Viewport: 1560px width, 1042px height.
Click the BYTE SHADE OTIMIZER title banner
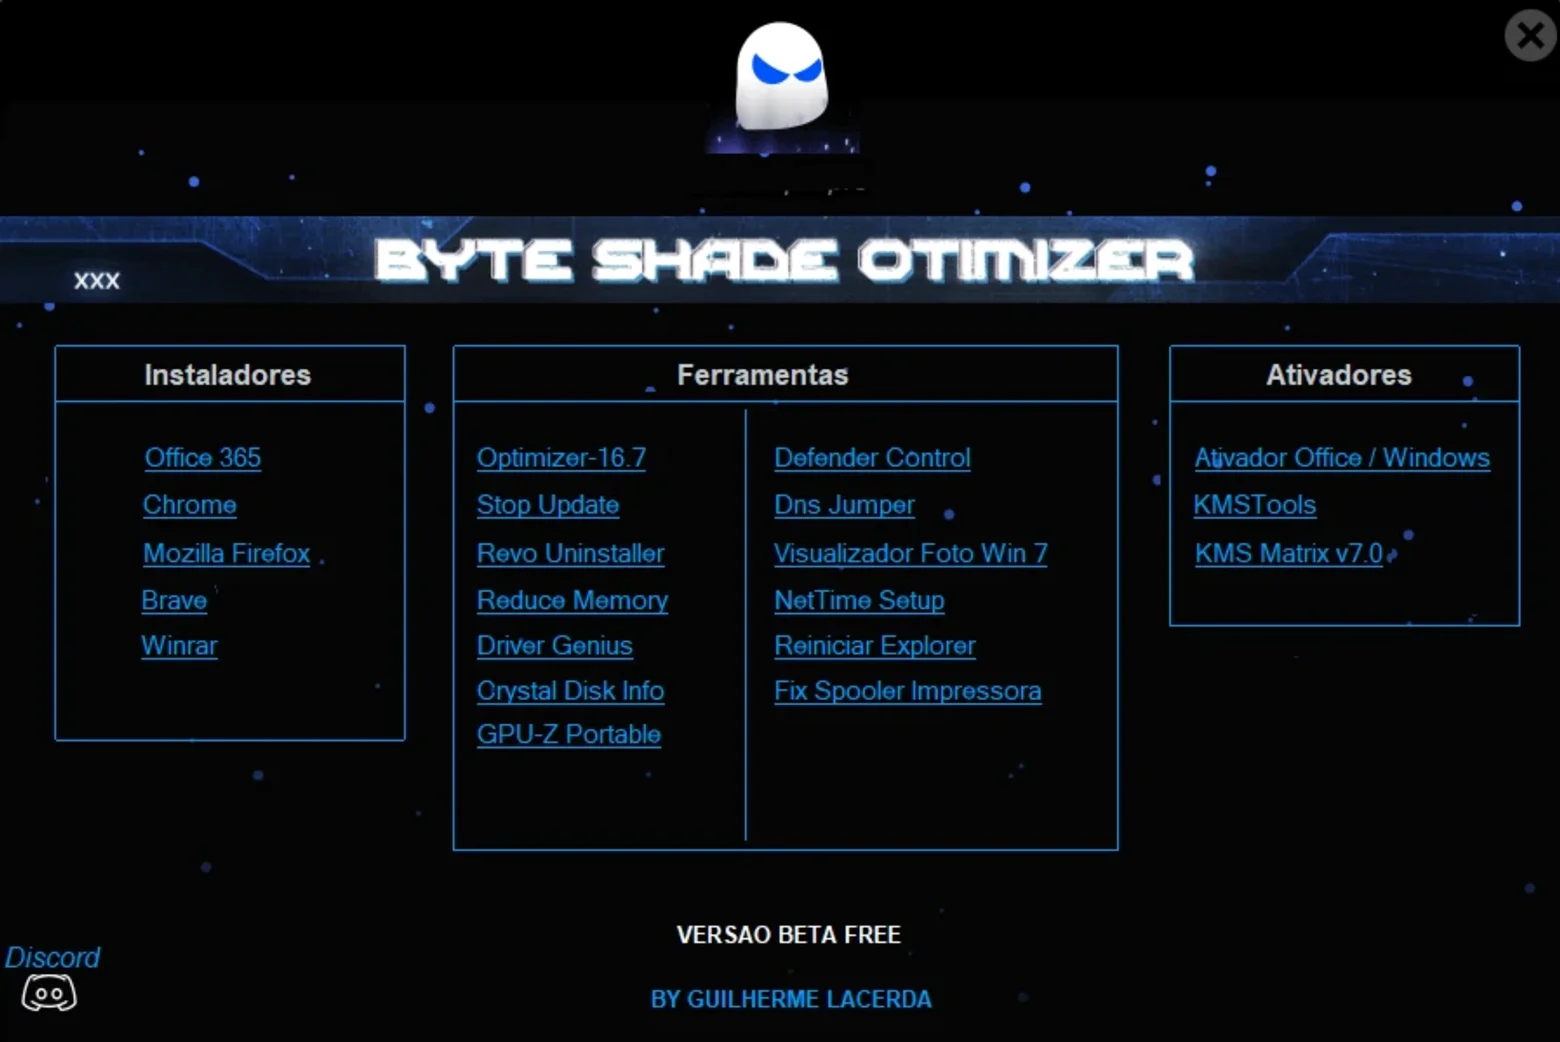(x=784, y=260)
